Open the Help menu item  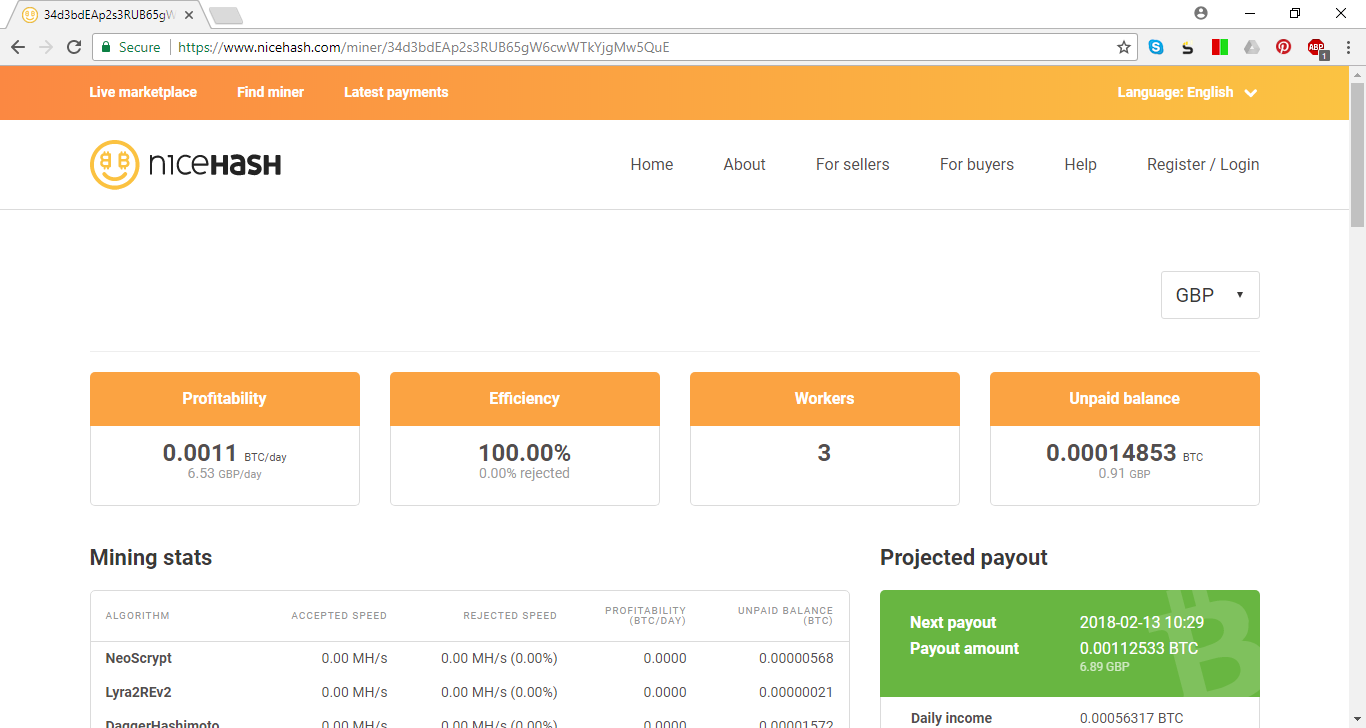[x=1081, y=165]
